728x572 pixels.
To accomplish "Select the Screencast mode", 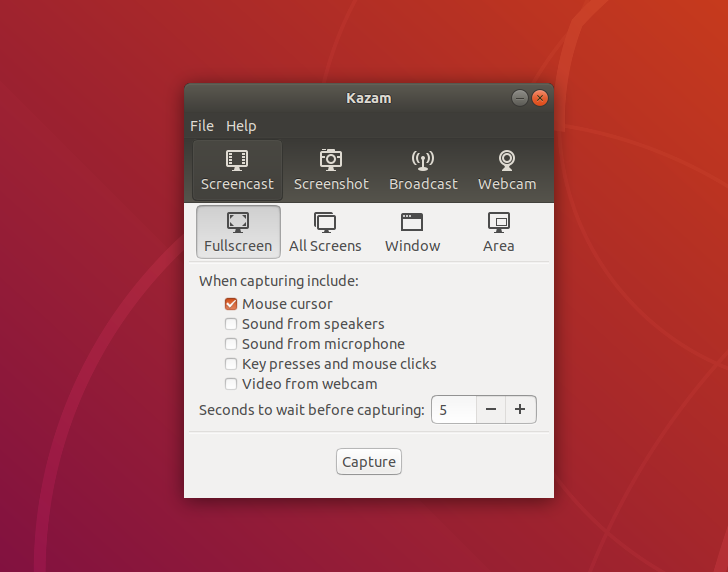I will (x=237, y=170).
